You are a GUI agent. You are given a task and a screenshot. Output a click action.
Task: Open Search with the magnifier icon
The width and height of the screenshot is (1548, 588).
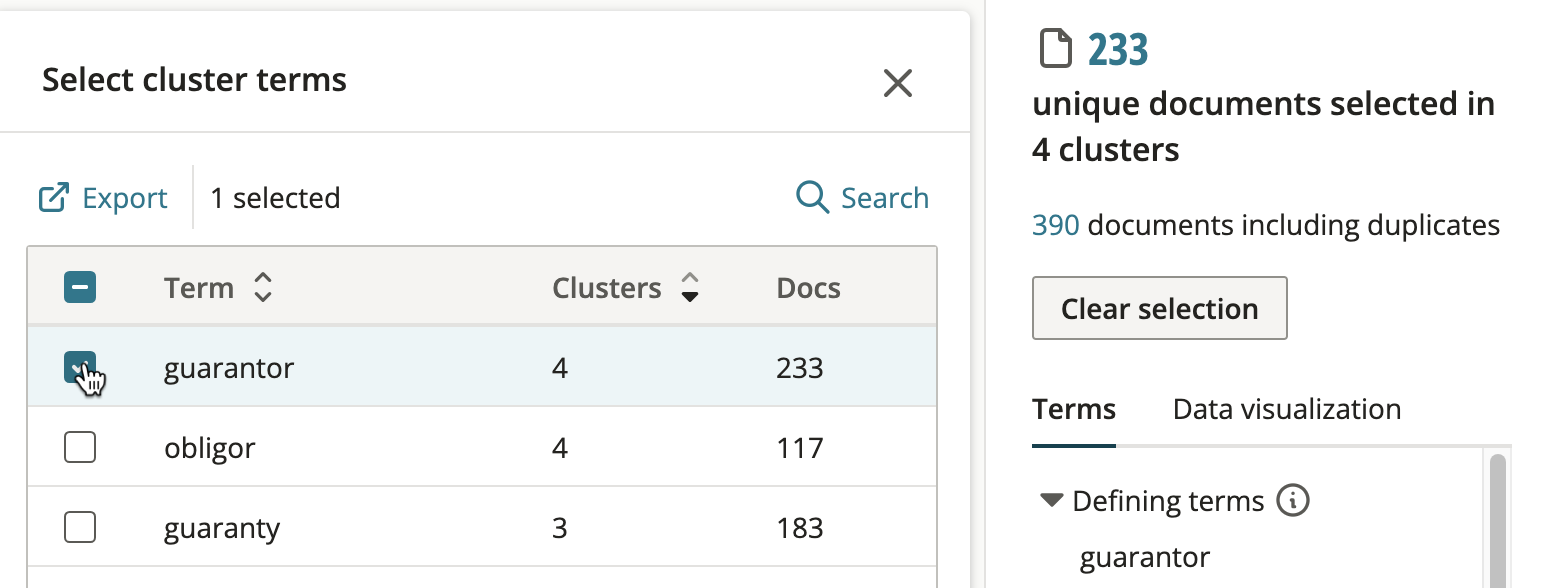tap(811, 198)
